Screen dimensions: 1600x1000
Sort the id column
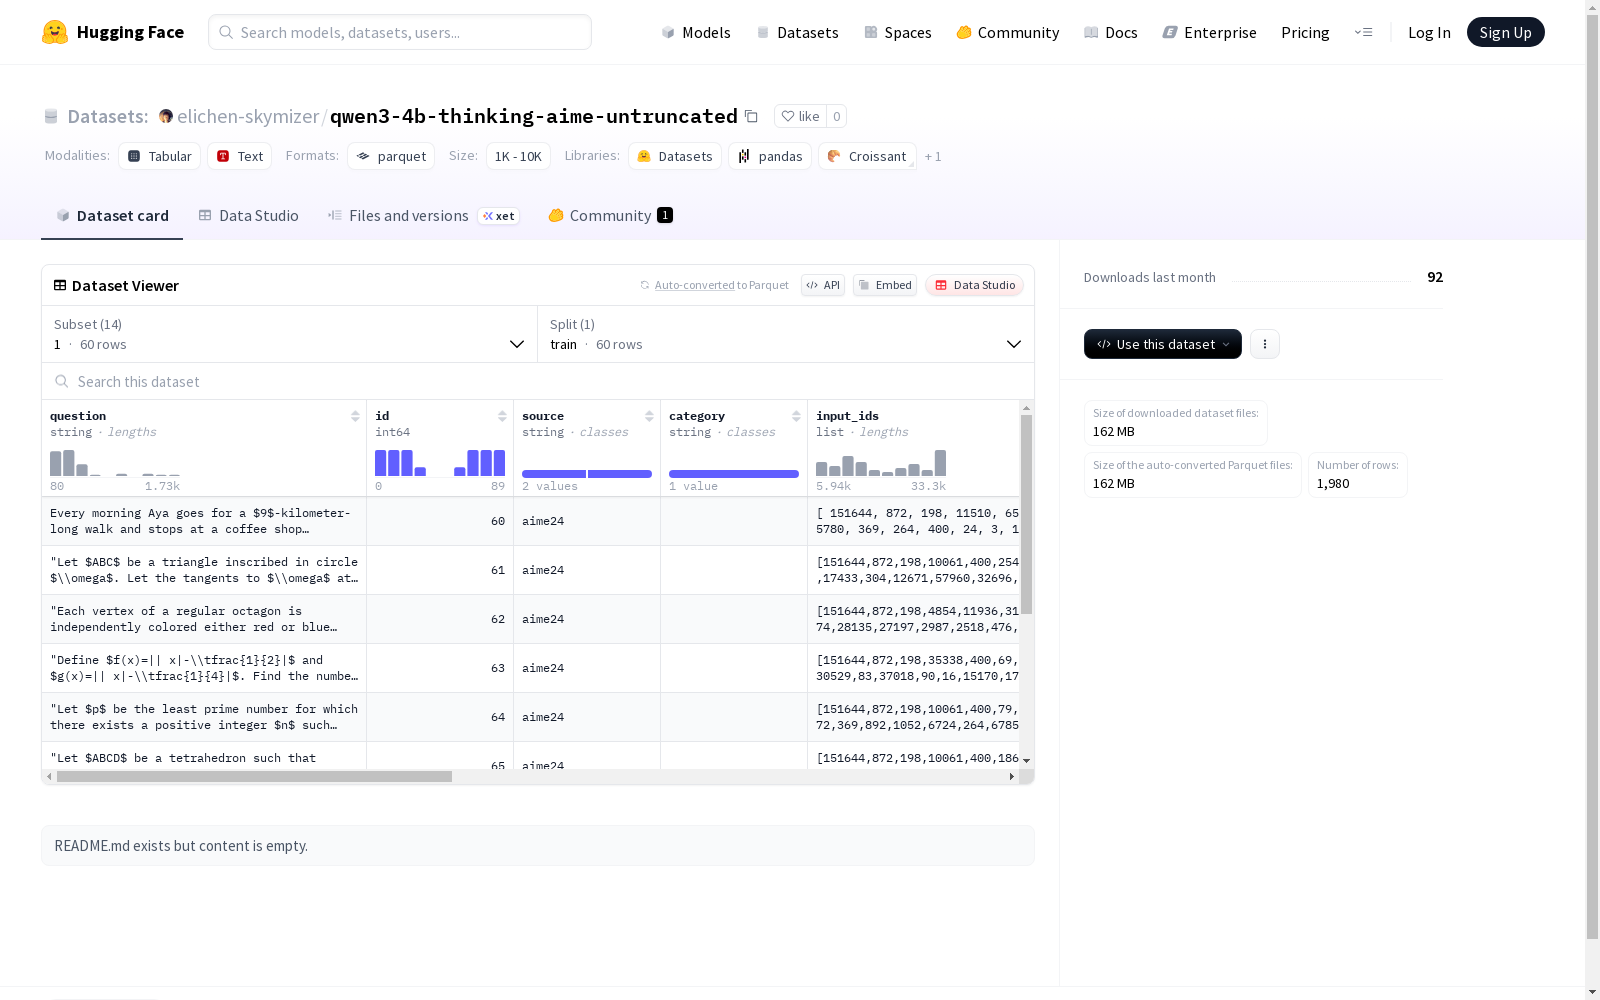[x=502, y=416]
